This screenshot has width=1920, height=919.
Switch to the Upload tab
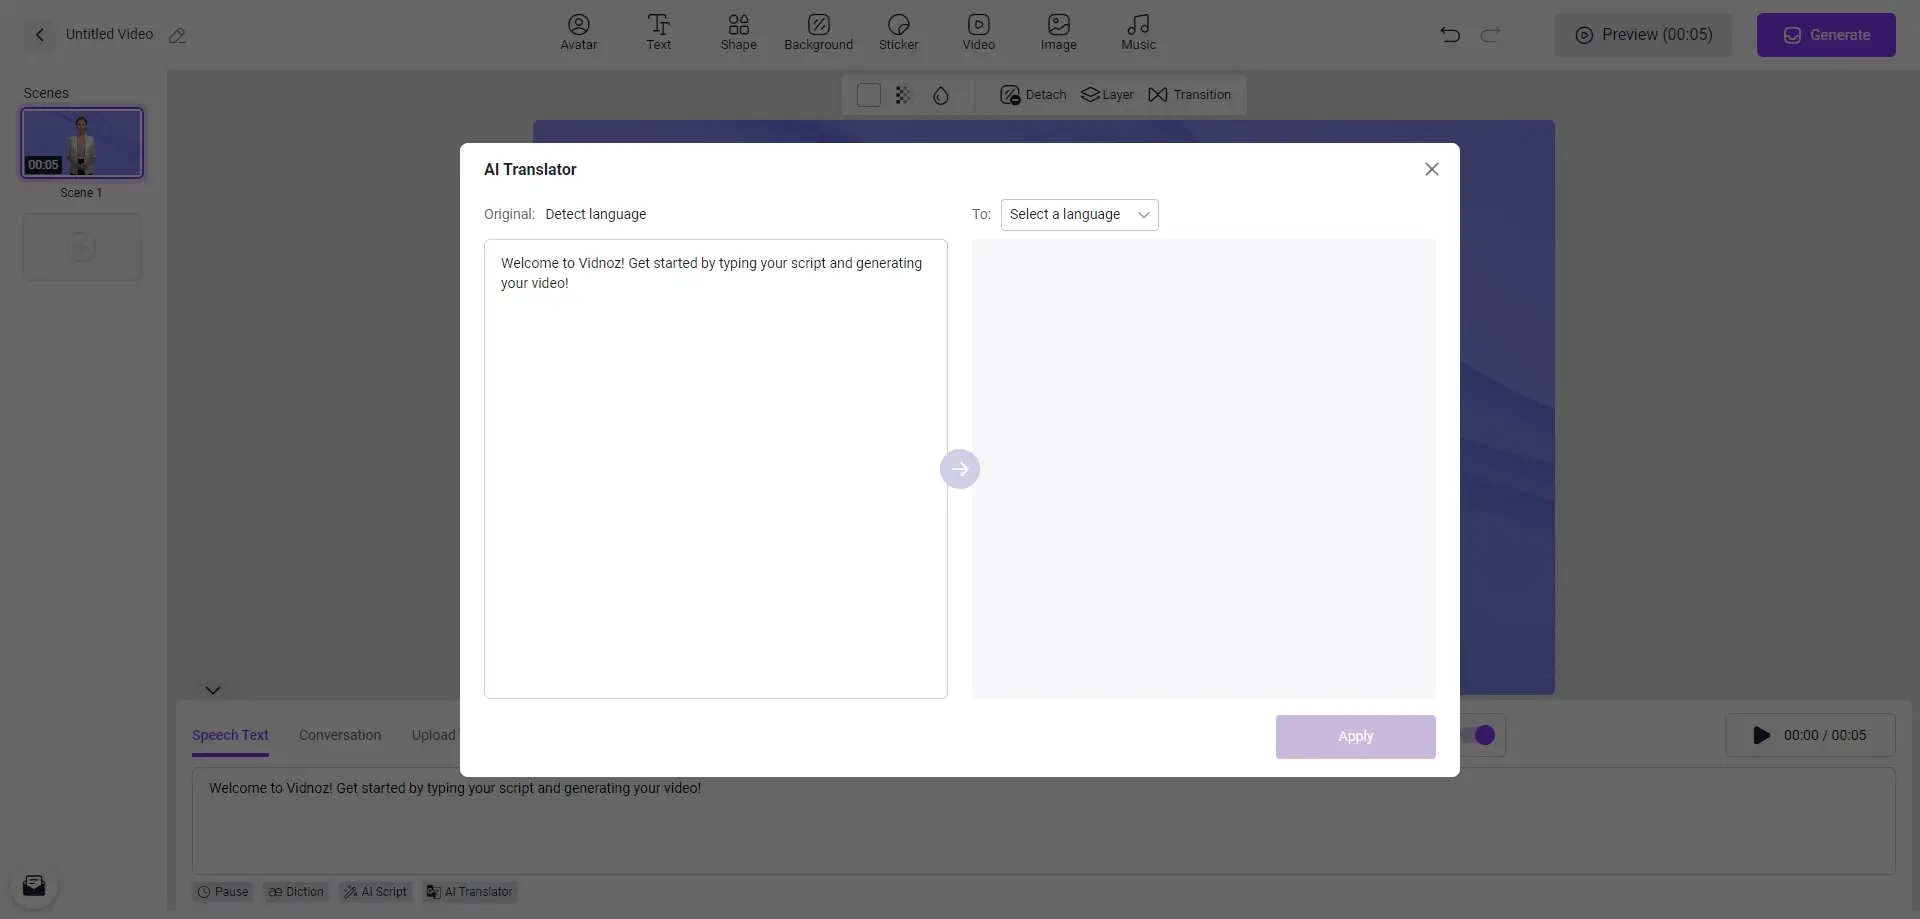432,735
